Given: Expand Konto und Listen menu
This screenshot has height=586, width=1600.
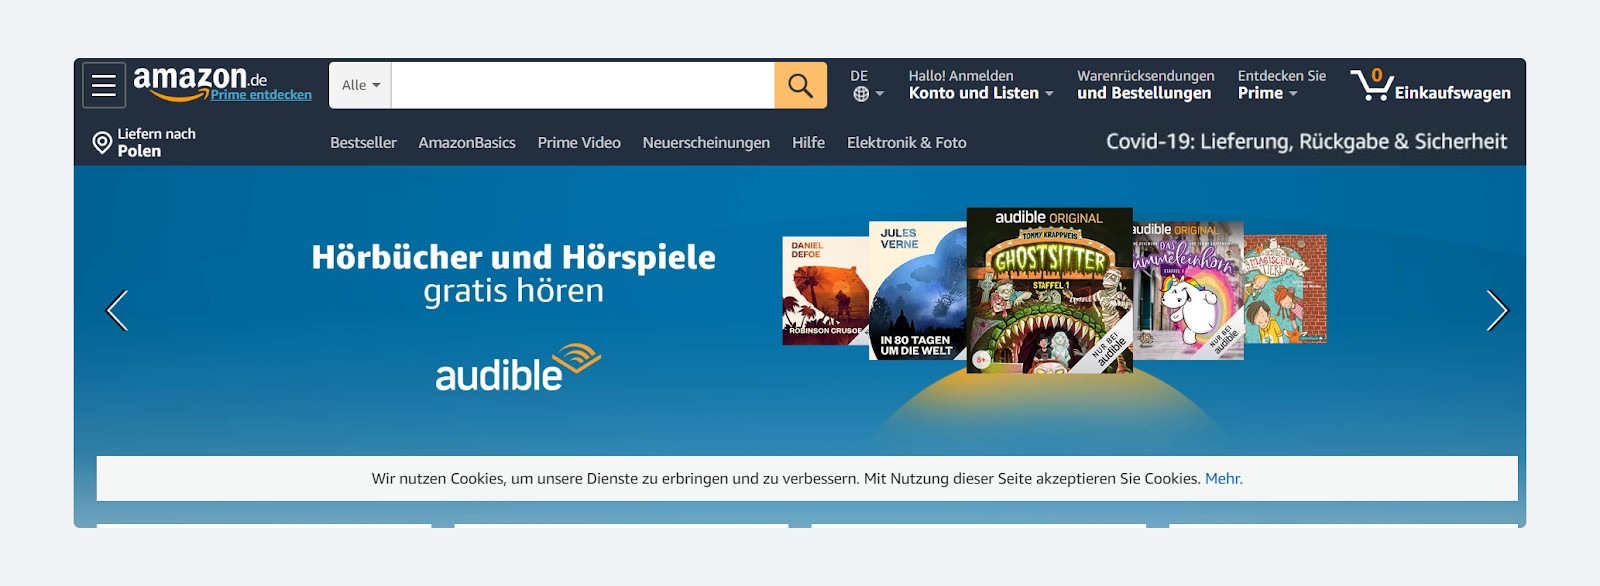Looking at the screenshot, I should pyautogui.click(x=981, y=85).
